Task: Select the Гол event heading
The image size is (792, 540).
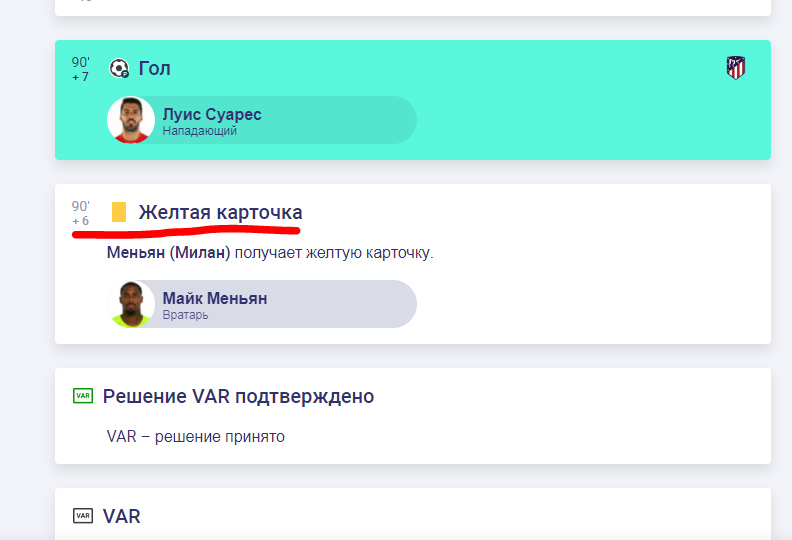Action: coord(155,68)
